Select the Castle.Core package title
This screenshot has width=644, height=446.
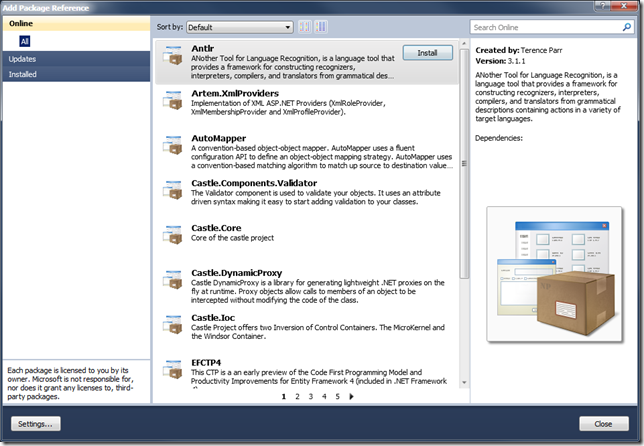pyautogui.click(x=216, y=228)
